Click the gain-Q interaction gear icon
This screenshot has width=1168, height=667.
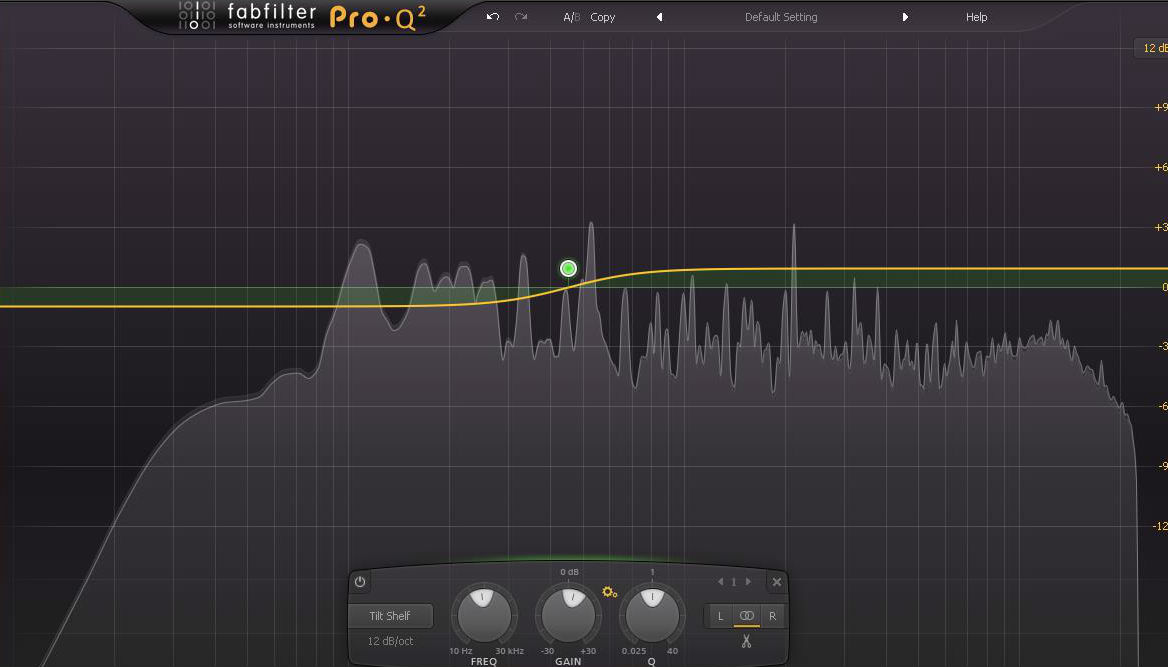609,592
